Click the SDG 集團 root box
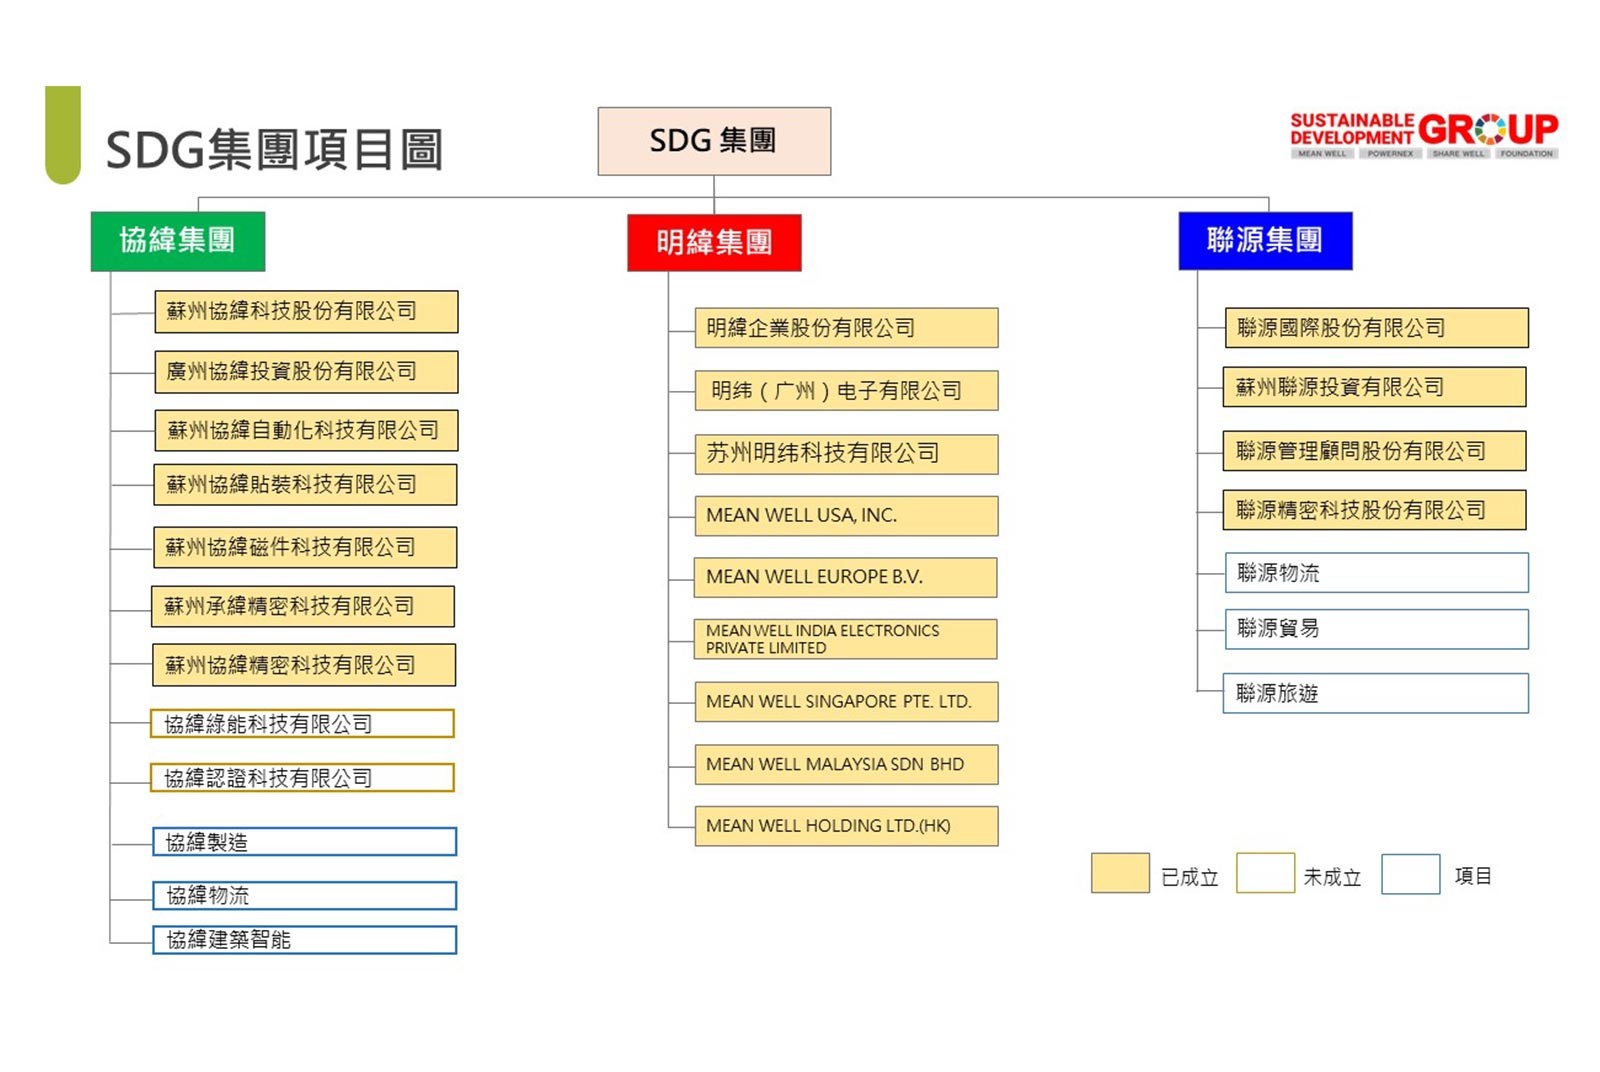Screen dimensions: 1600x1072 (x=713, y=140)
